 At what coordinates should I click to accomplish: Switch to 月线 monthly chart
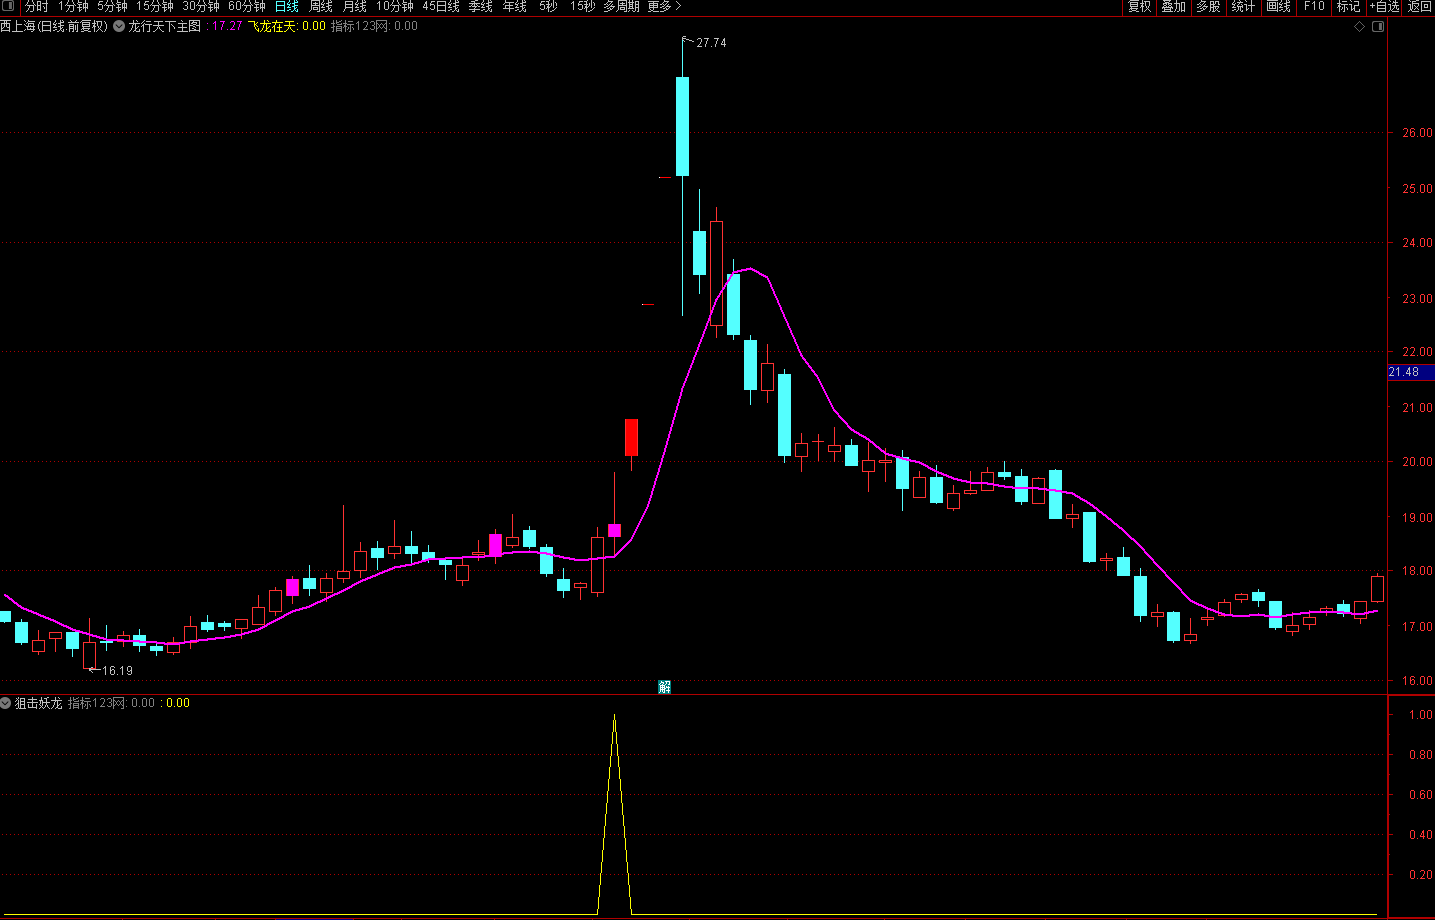pos(355,7)
